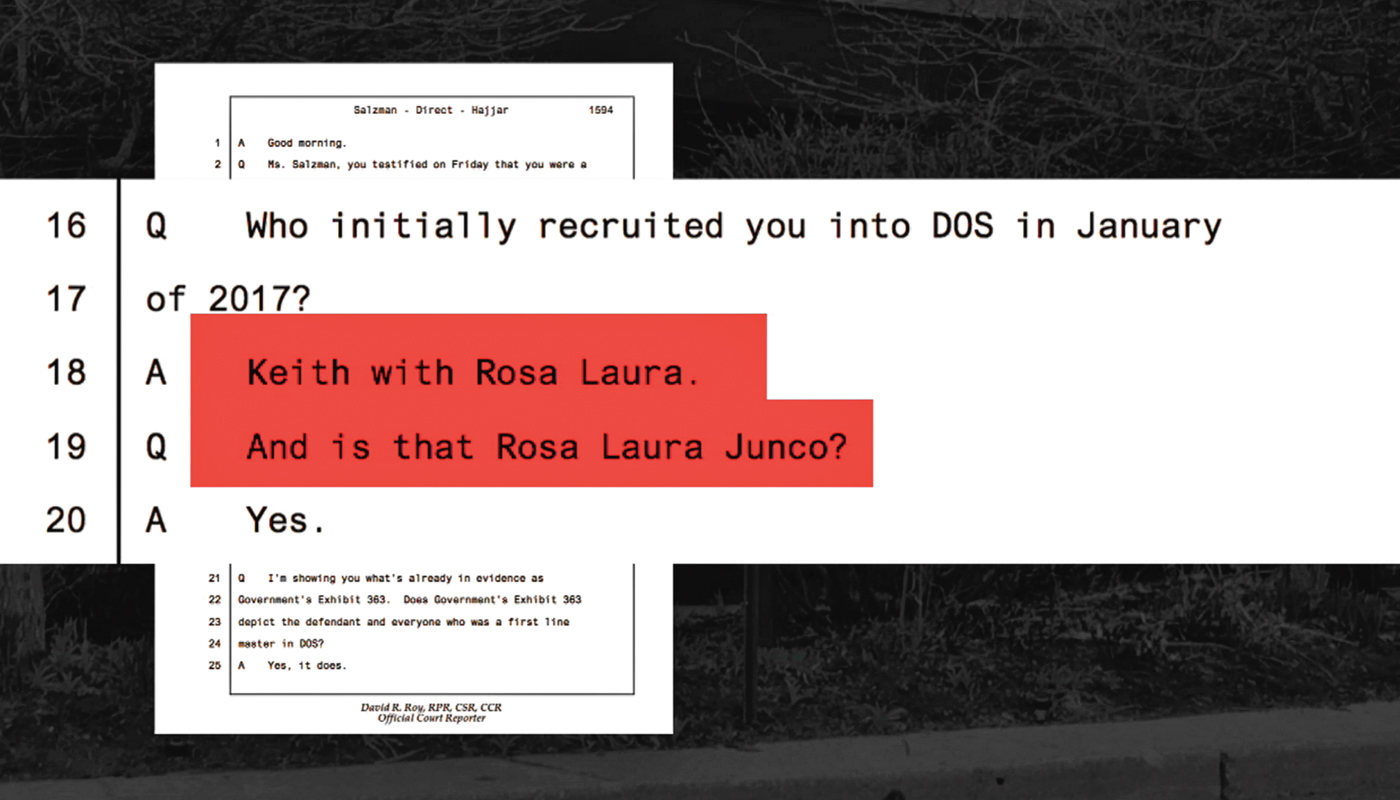Select the highlighted answer "Keith with Rosa Laura."
1400x800 pixels.
click(471, 373)
